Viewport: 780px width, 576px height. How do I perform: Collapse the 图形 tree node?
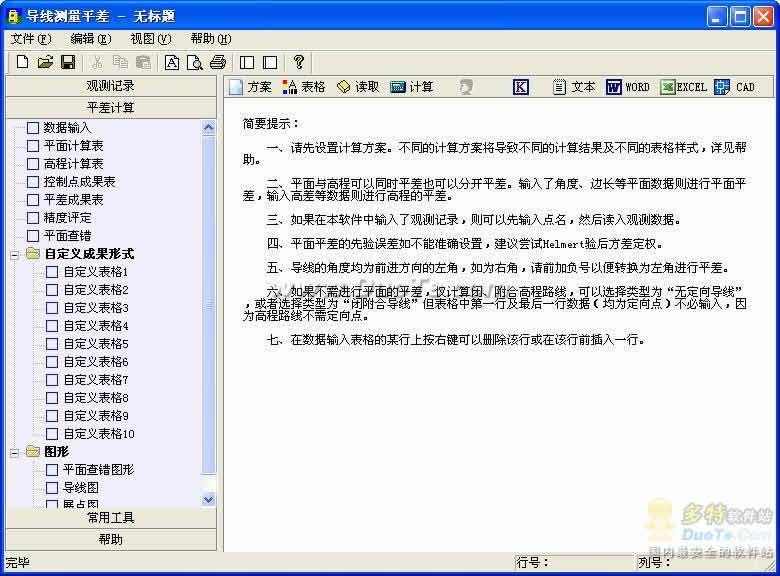coord(15,452)
